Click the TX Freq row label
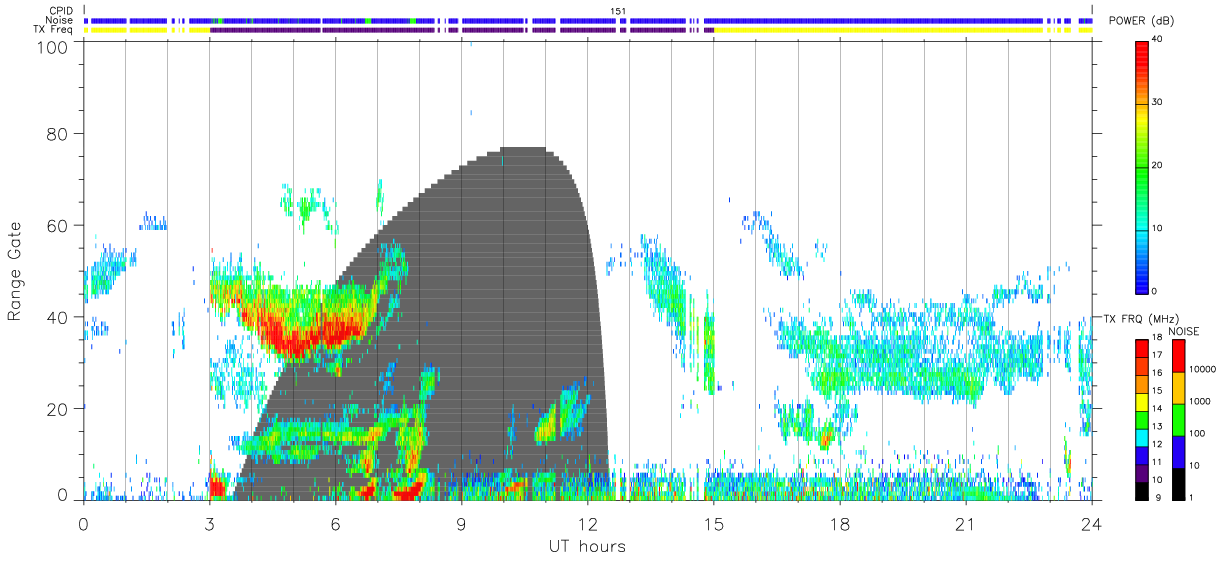Image resolution: width=1228 pixels, height=567 pixels. coord(54,30)
